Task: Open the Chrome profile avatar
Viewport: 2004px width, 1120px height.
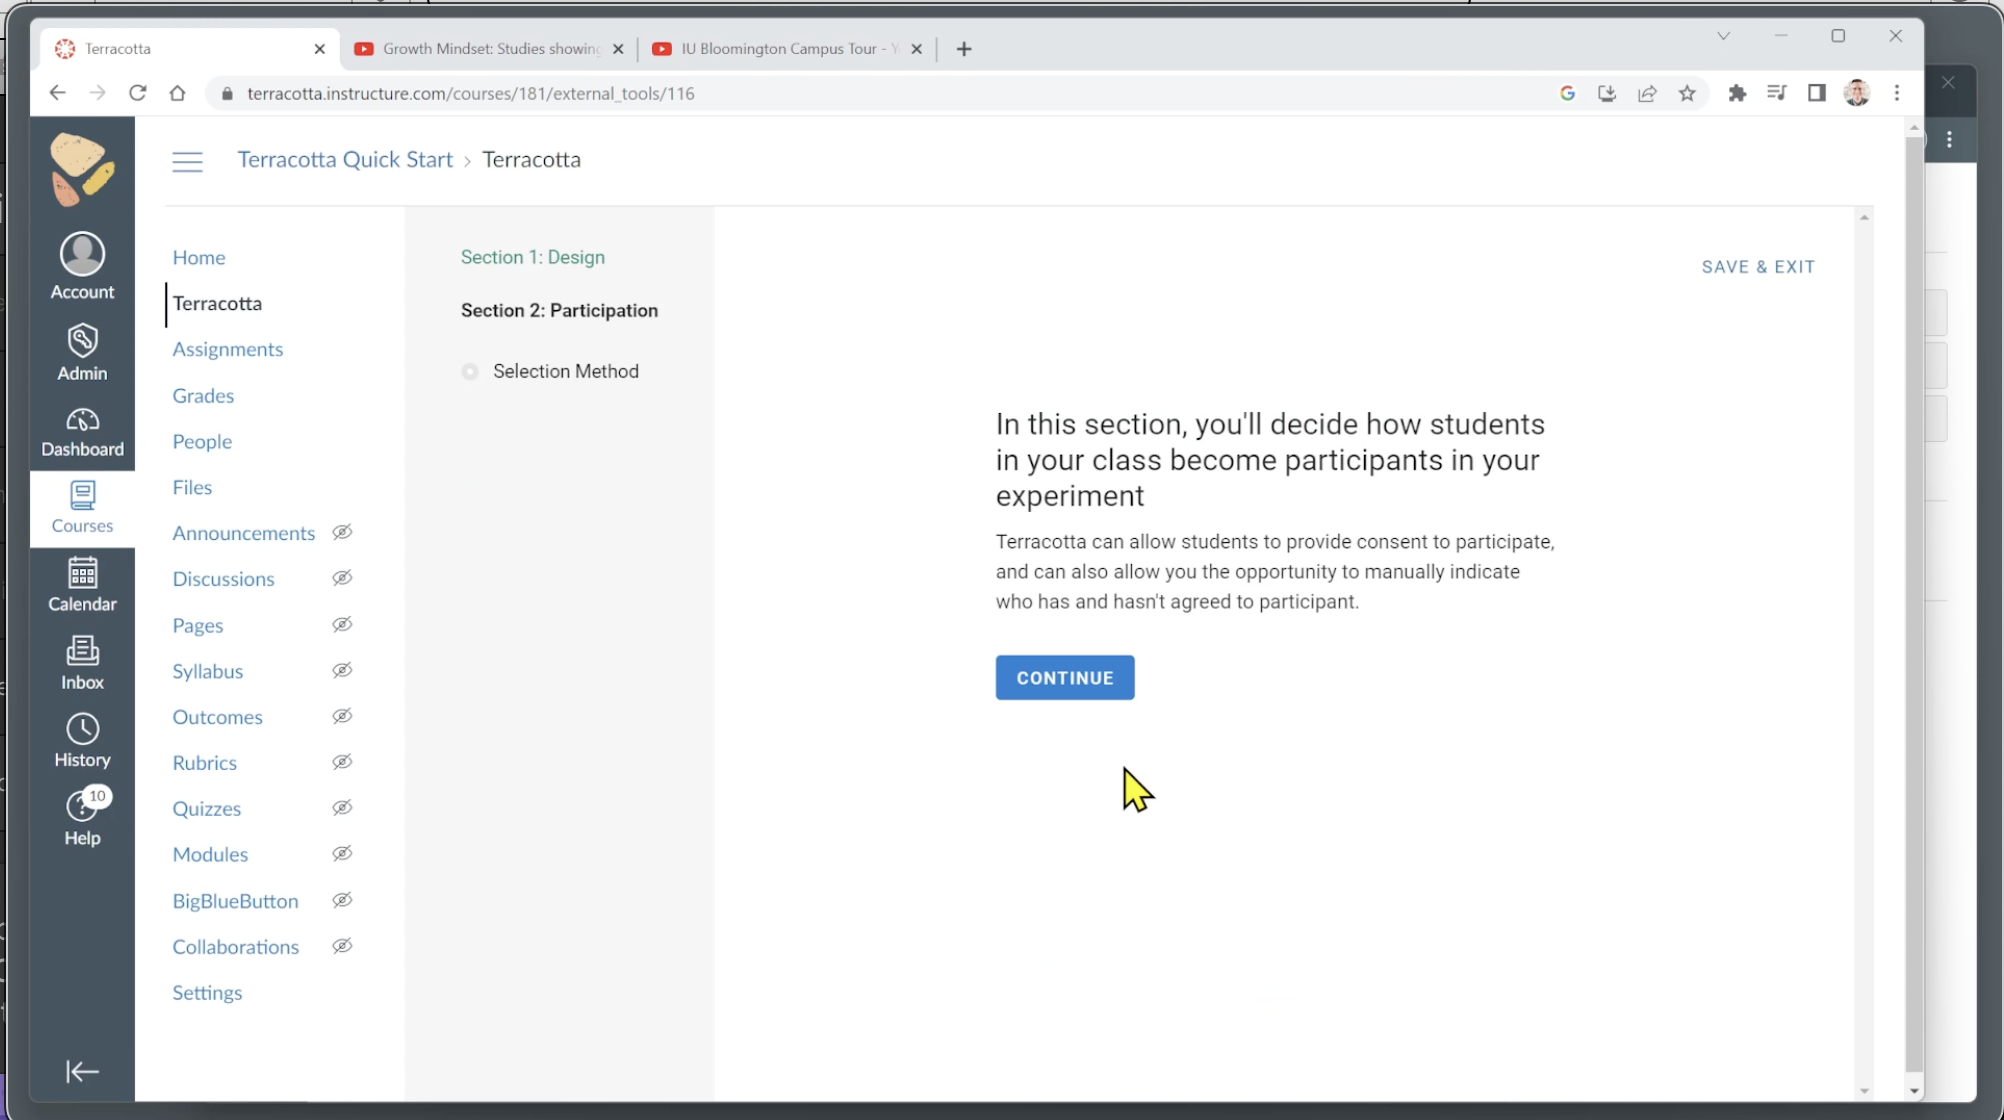Action: point(1857,93)
